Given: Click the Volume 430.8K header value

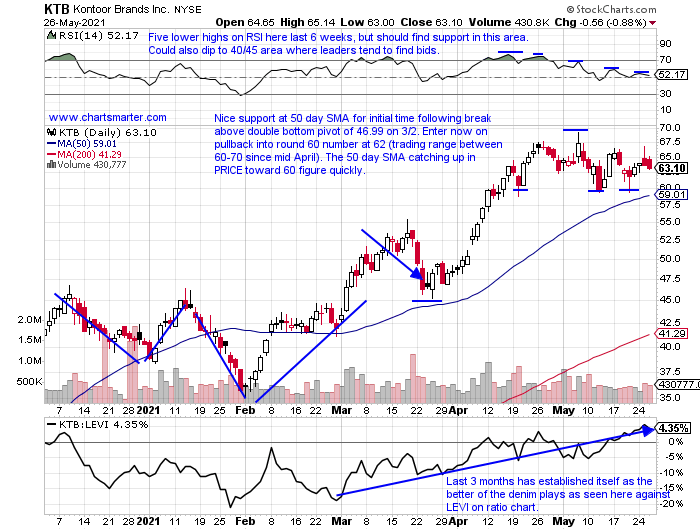Looking at the screenshot, I should coord(508,22).
